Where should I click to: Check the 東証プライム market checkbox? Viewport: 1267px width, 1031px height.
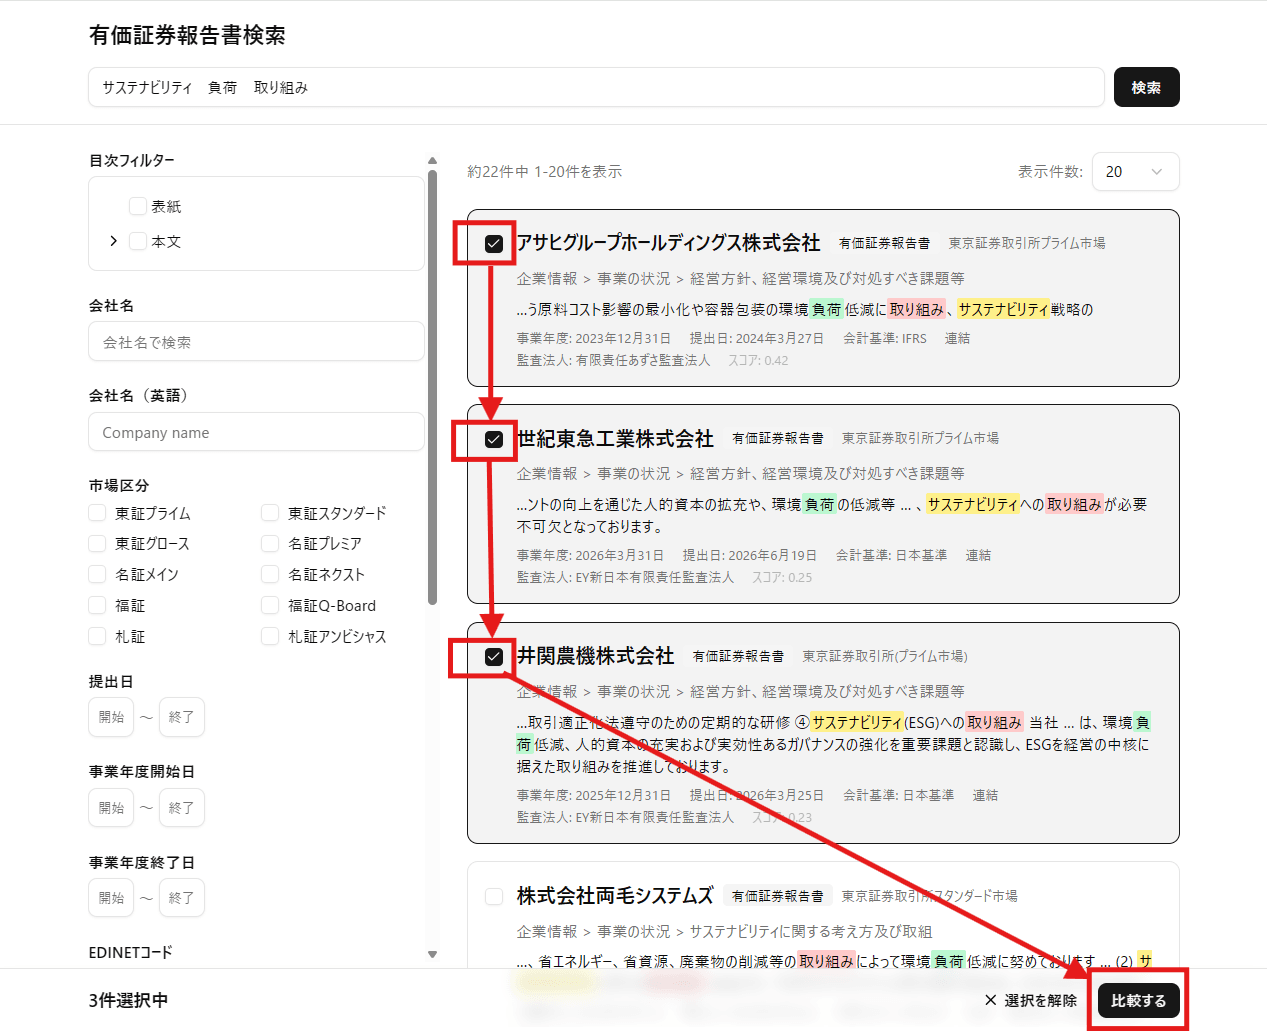click(x=97, y=513)
